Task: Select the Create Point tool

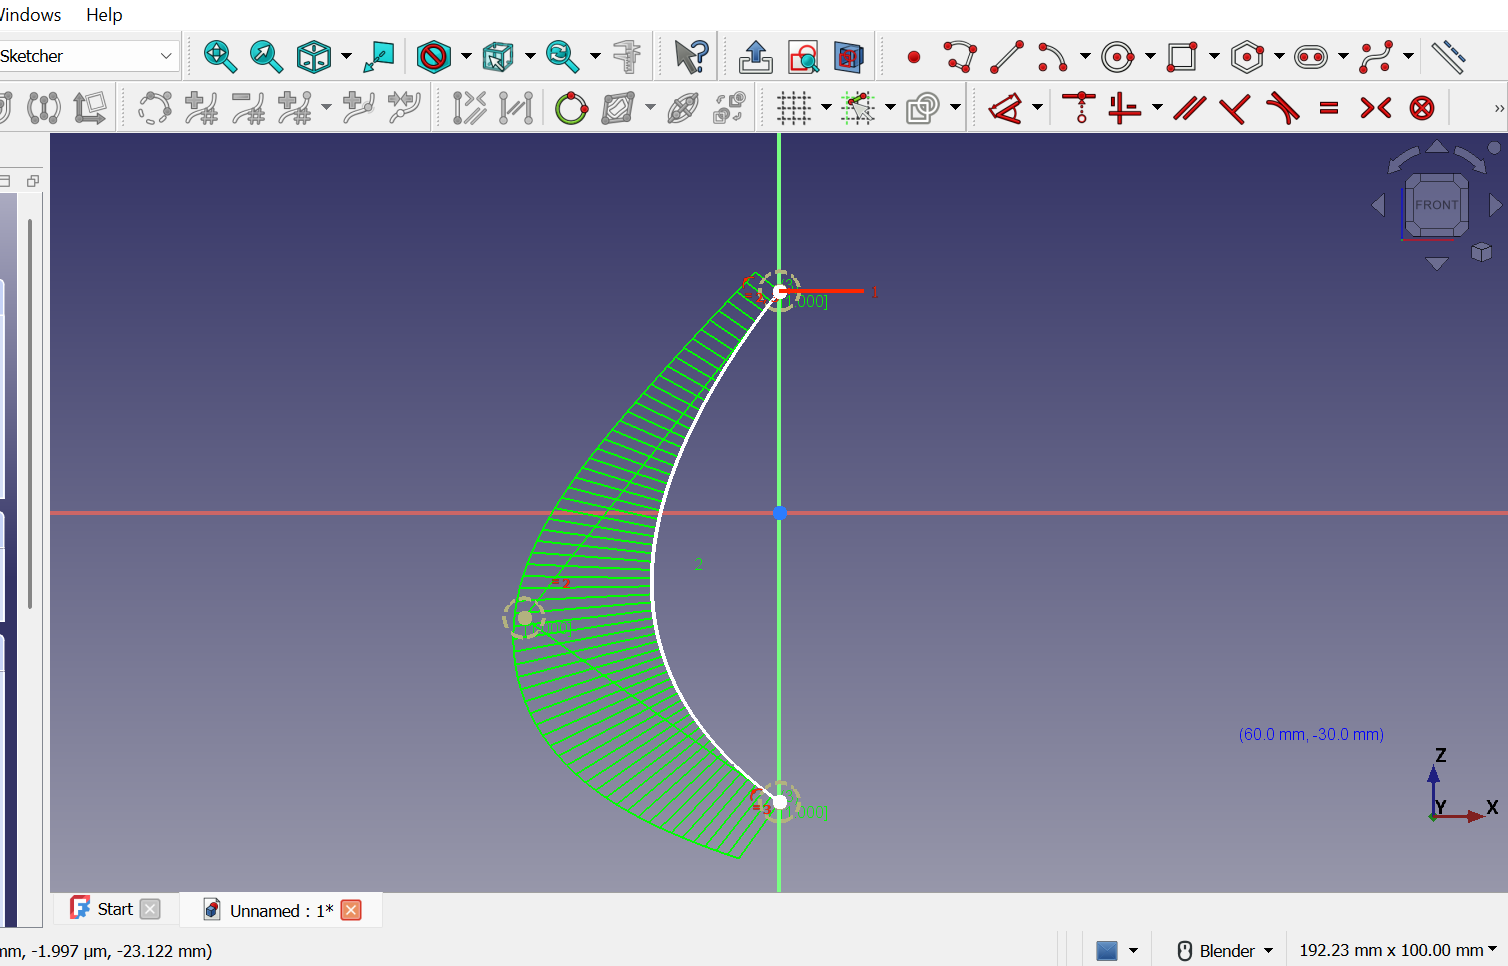Action: pyautogui.click(x=913, y=57)
